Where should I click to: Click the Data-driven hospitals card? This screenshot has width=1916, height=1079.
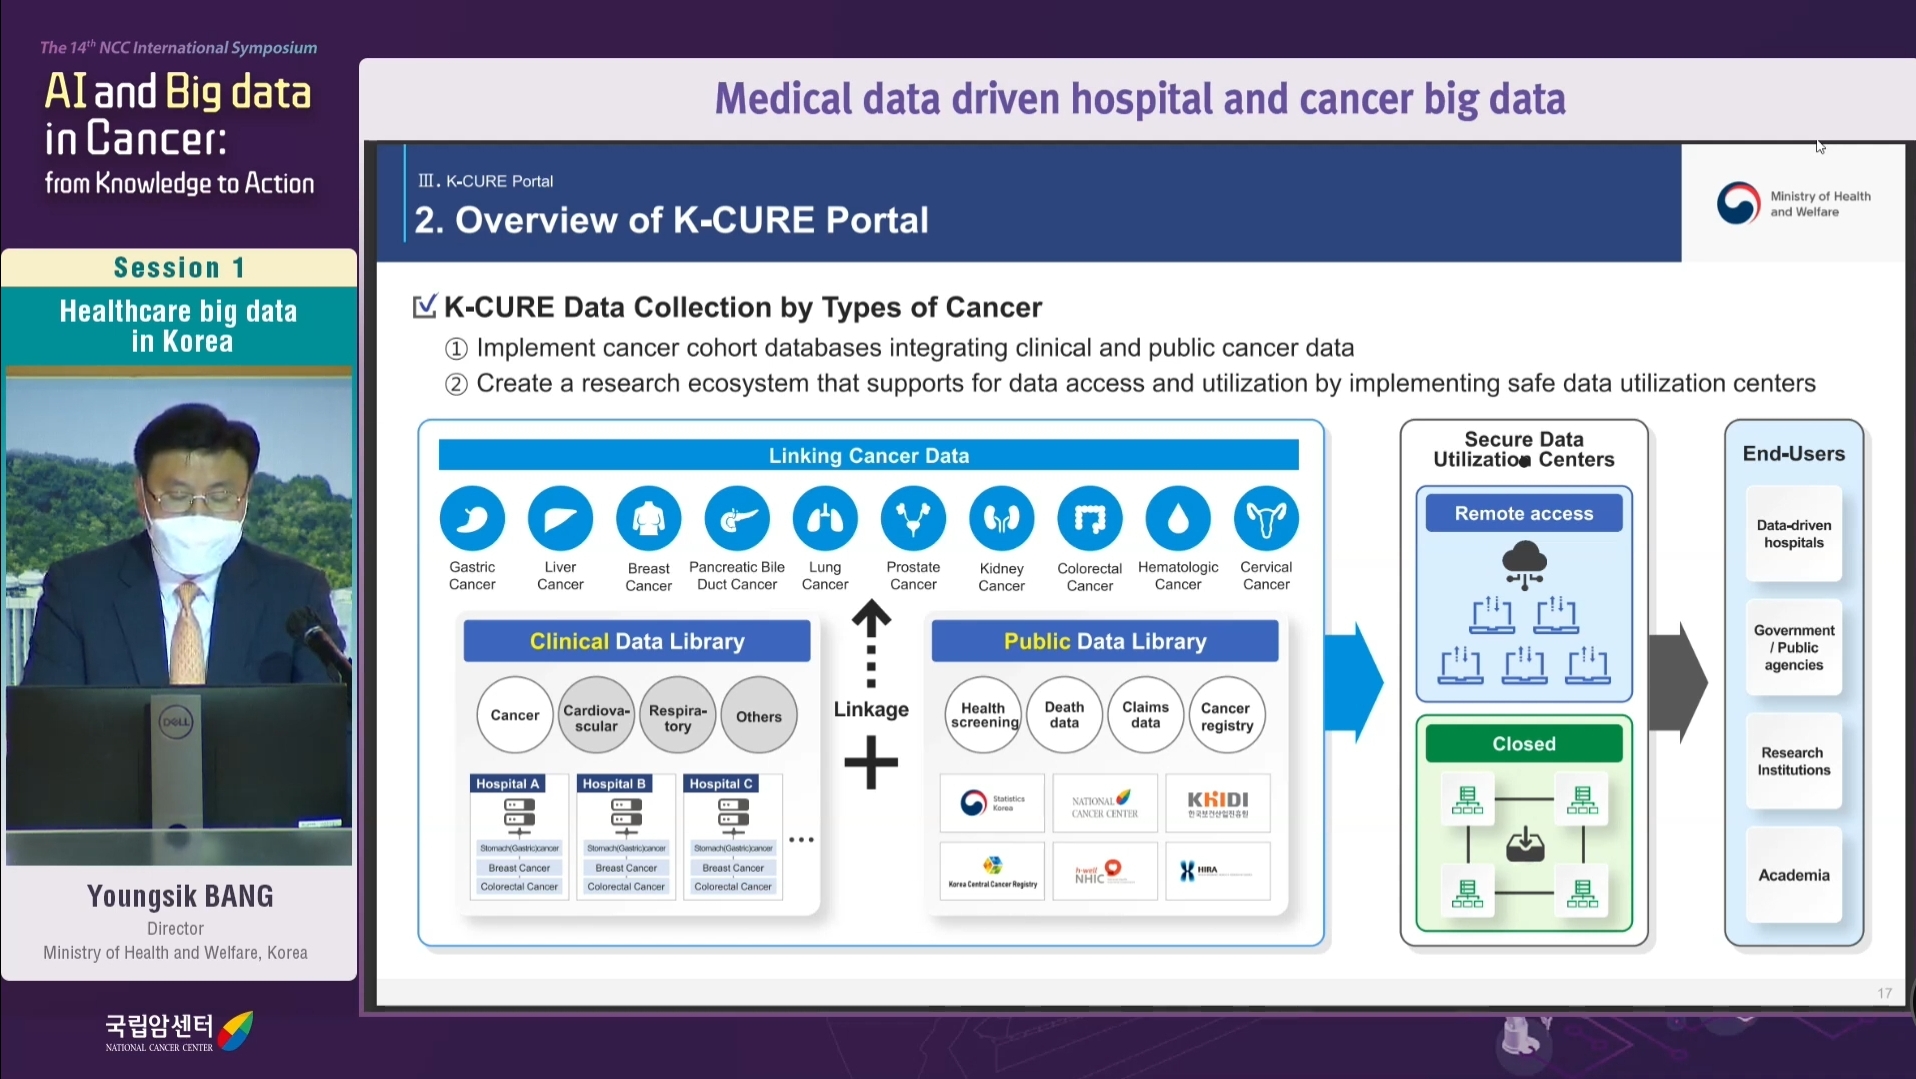point(1794,534)
